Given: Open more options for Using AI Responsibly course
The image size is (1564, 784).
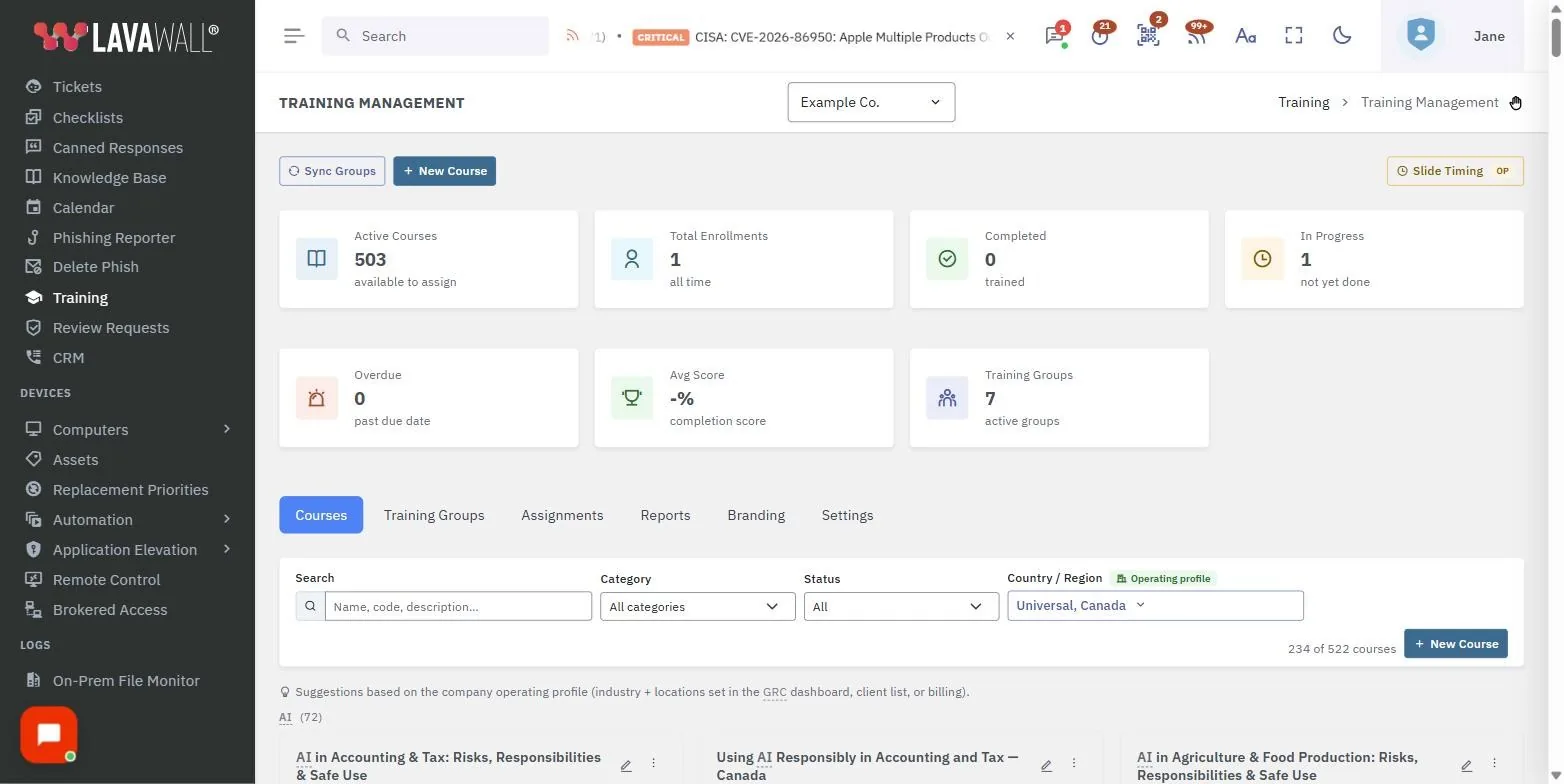Looking at the screenshot, I should pyautogui.click(x=1074, y=763).
